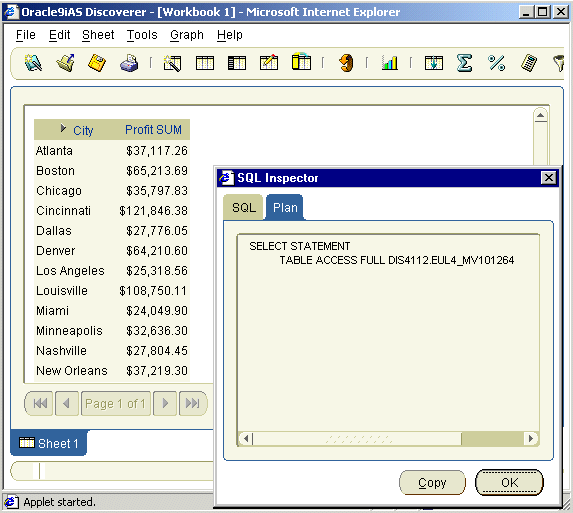
Task: Click the worksheet vertical scroll up arrow
Action: pos(540,116)
